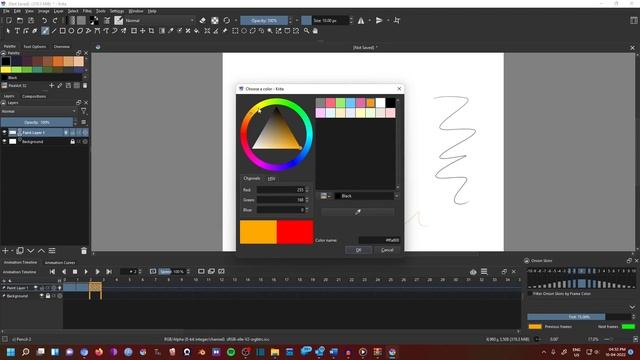Select the Elliptical Selection tool
This screenshot has height=360, width=640.
[x=244, y=31]
